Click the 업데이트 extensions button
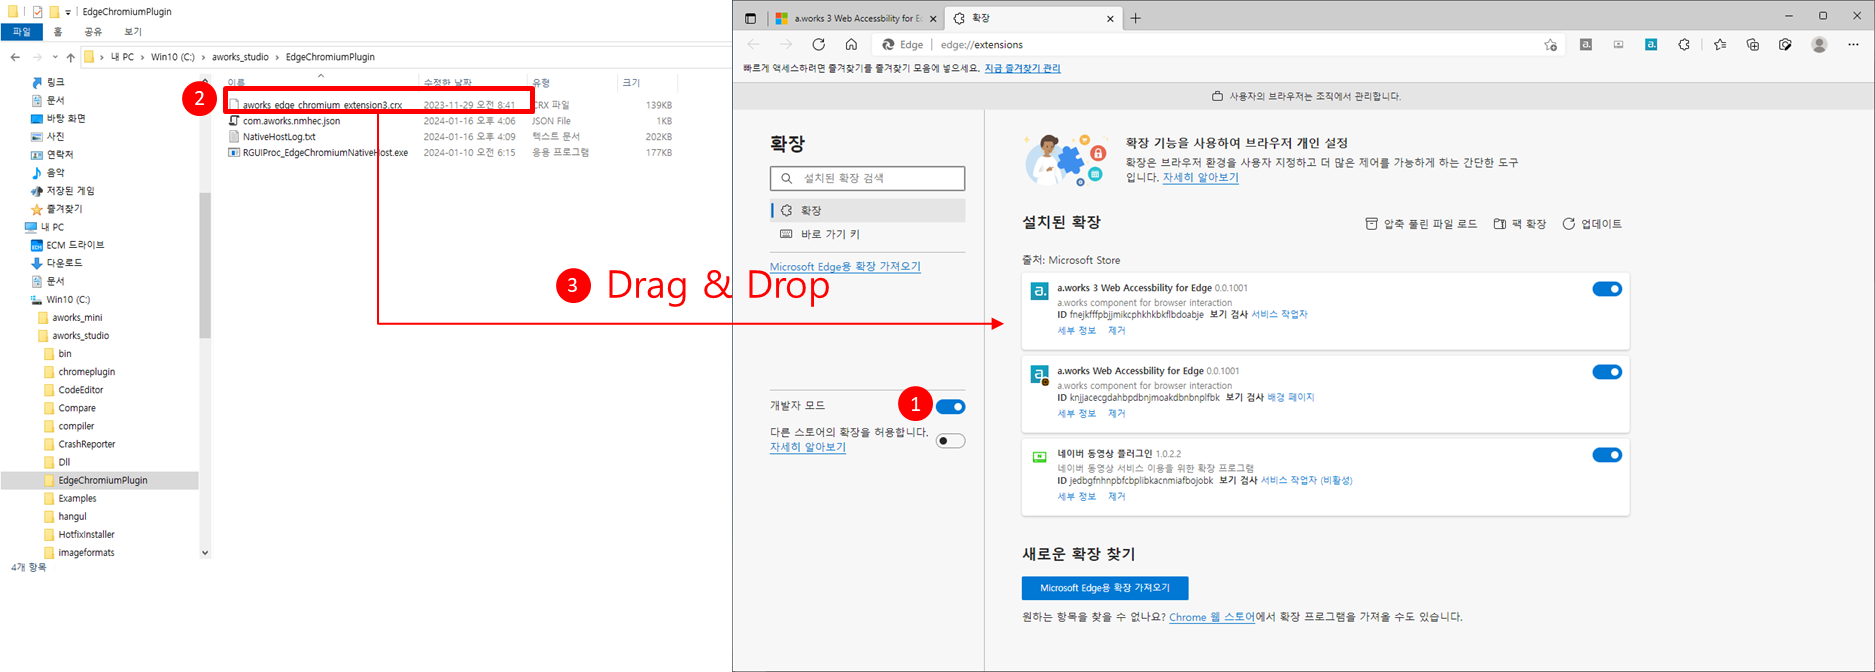1875x672 pixels. (1592, 224)
